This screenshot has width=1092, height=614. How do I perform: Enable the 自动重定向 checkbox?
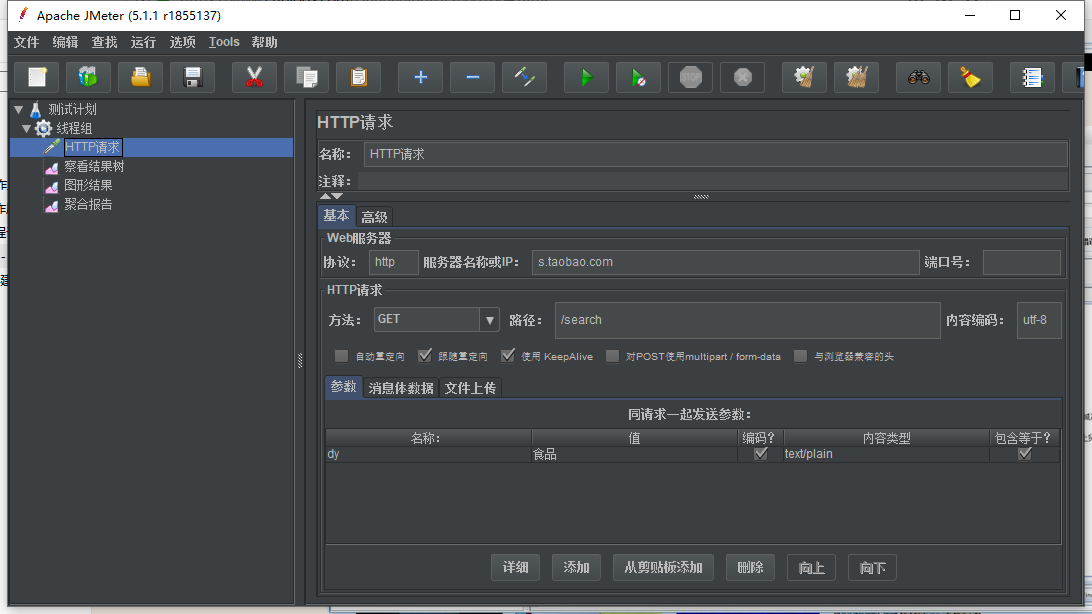(341, 356)
